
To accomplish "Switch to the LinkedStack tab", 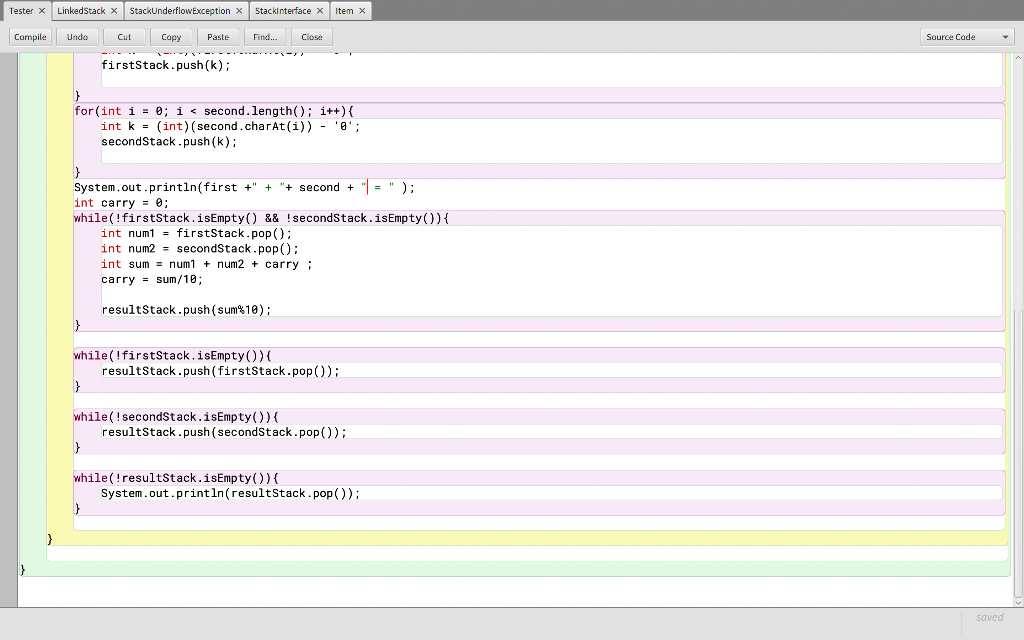I will coord(81,11).
